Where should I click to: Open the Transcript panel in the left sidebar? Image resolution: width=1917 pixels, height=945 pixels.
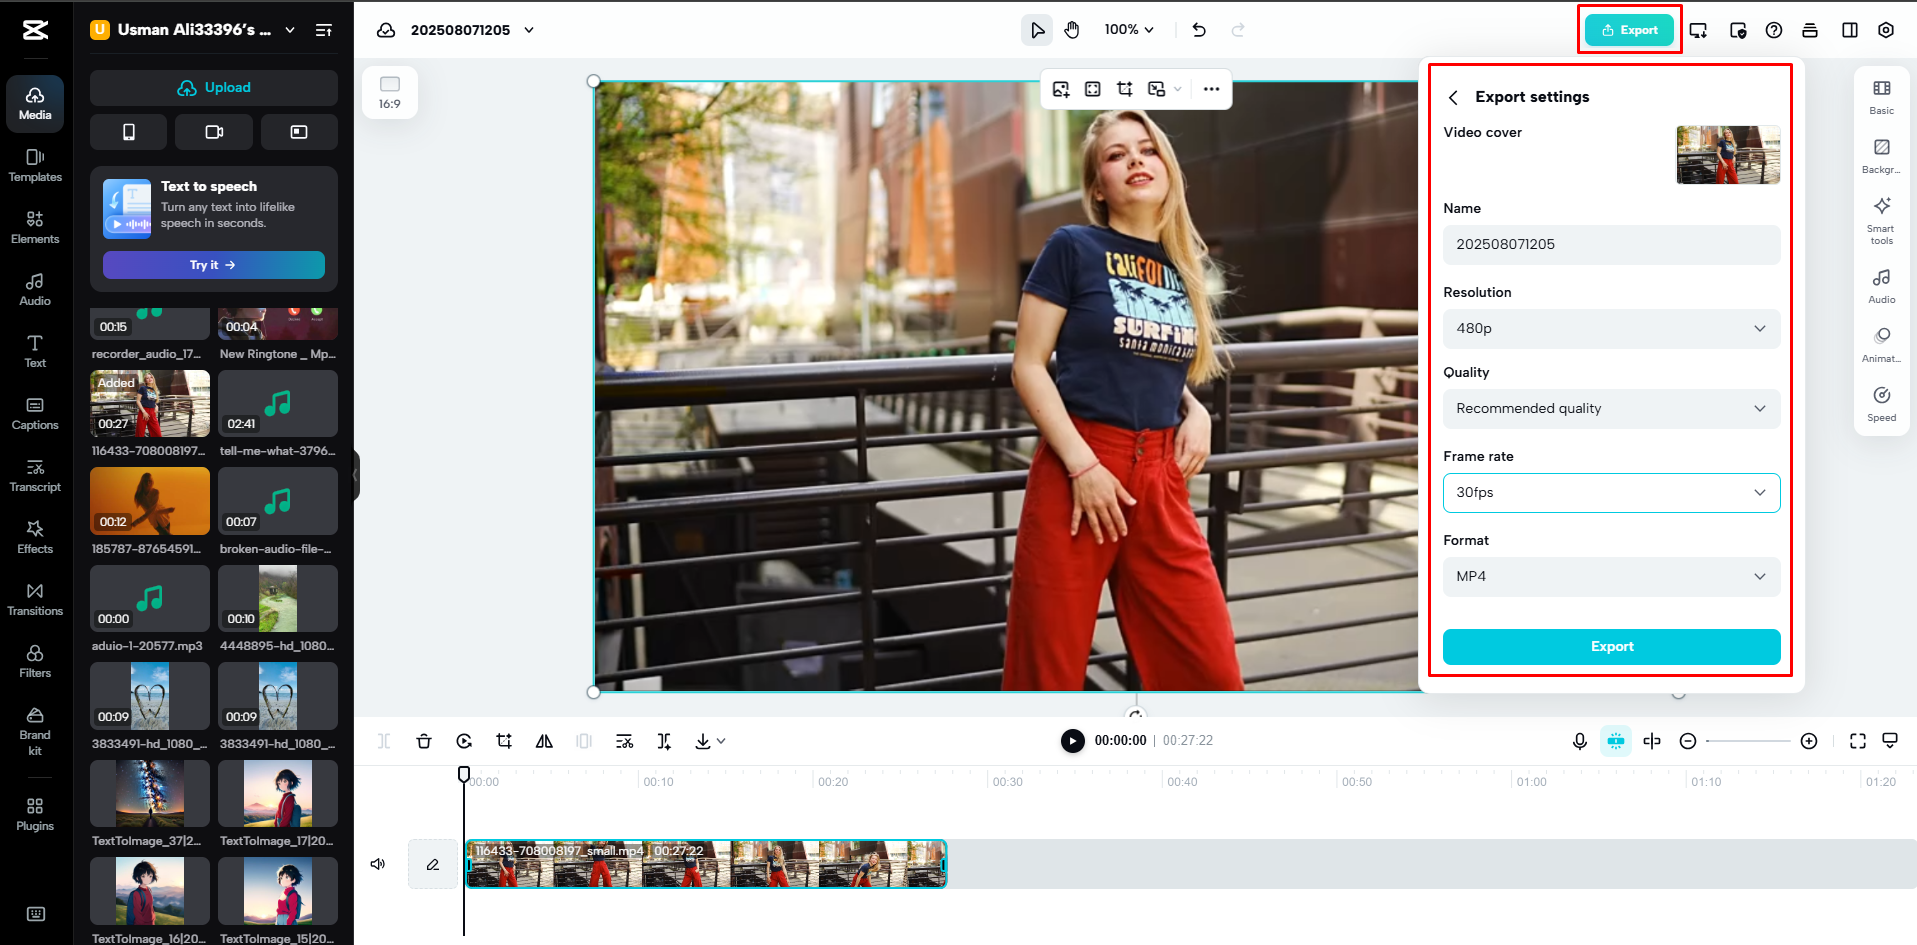tap(35, 477)
